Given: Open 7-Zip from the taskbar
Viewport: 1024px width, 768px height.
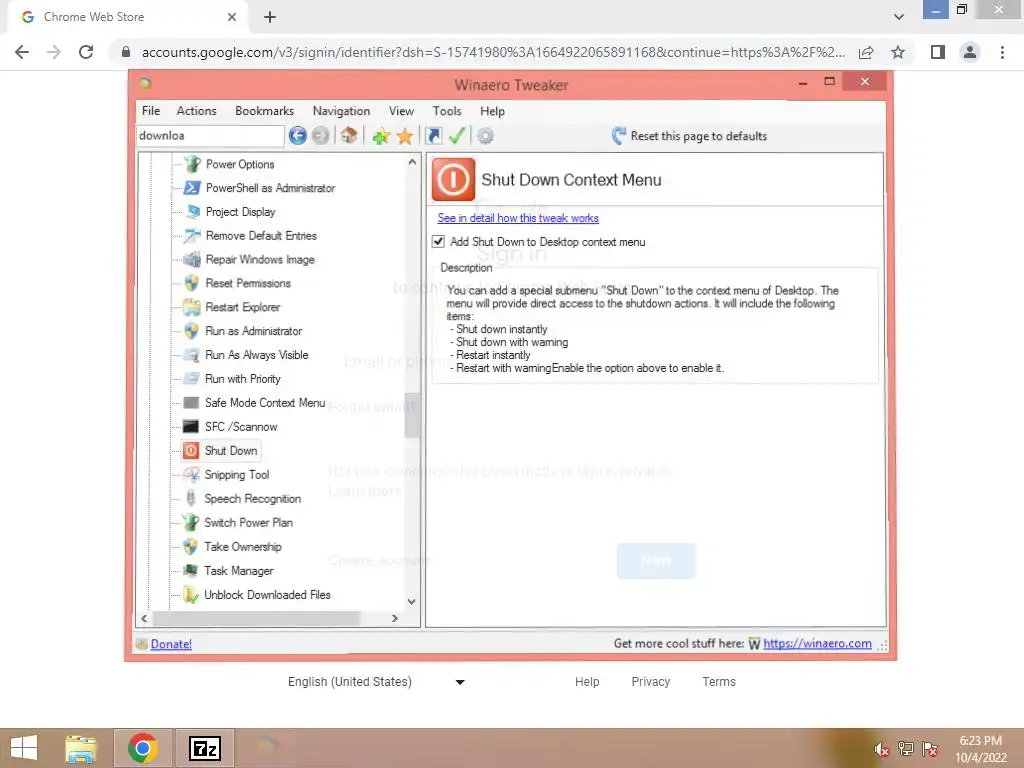Looking at the screenshot, I should tap(204, 748).
